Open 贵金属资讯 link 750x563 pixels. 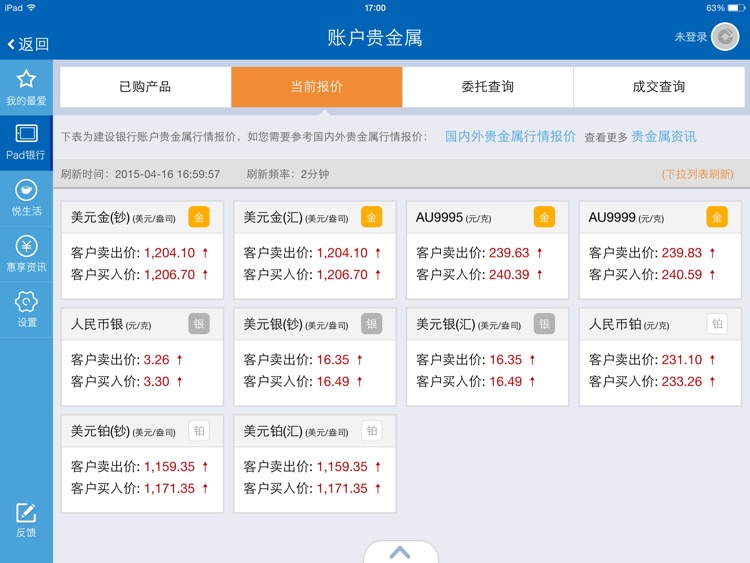[664, 136]
